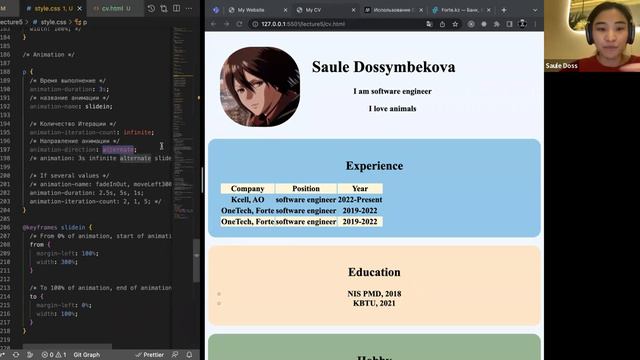640x360 pixels.
Task: Open the sync changes status bar icon
Action: 16,355
